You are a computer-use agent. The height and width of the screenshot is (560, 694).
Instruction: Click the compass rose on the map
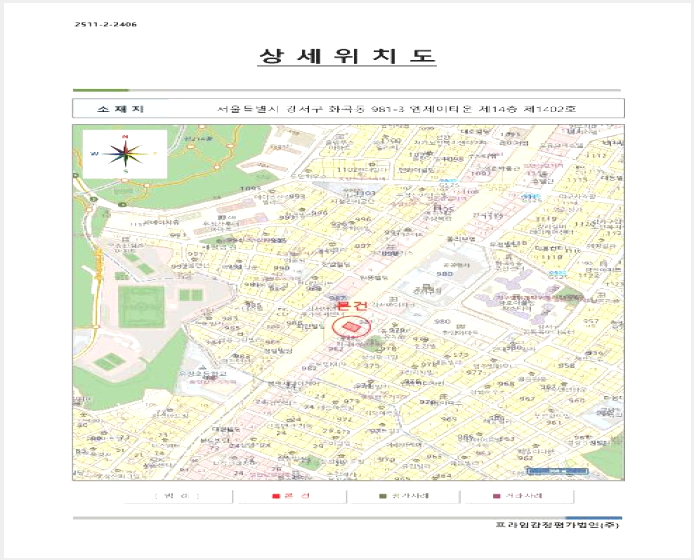point(125,154)
